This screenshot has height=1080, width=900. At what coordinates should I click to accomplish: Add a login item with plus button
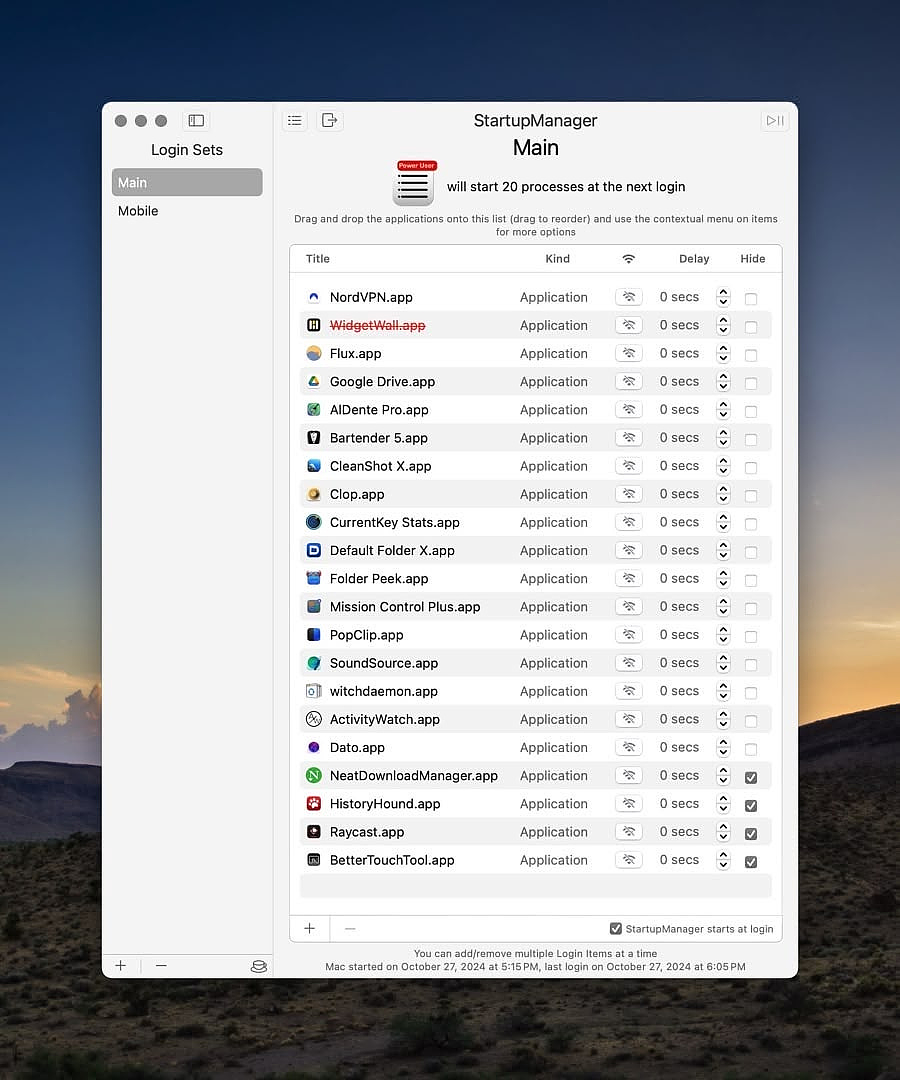310,929
